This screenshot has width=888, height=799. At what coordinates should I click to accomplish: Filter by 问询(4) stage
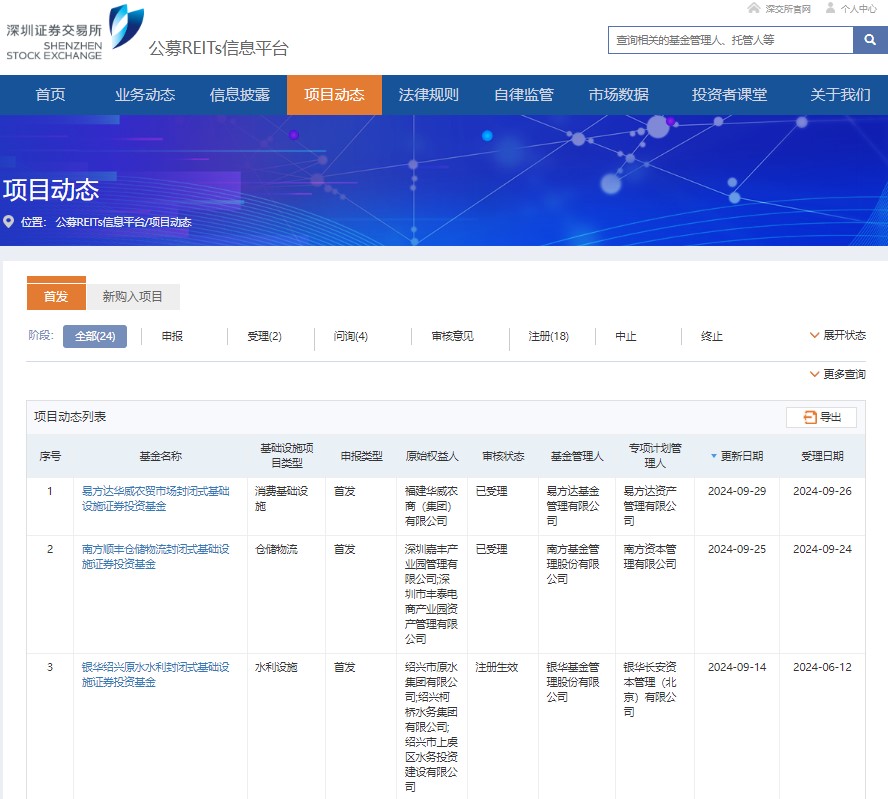coord(350,336)
